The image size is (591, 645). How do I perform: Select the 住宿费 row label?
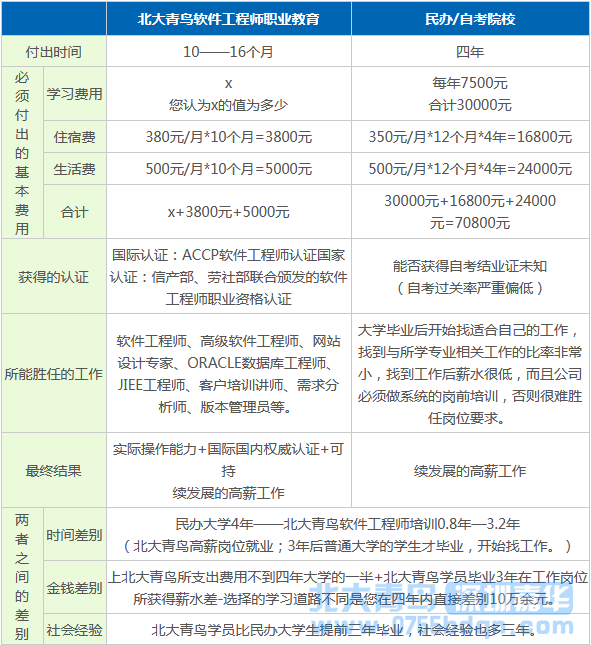point(74,137)
